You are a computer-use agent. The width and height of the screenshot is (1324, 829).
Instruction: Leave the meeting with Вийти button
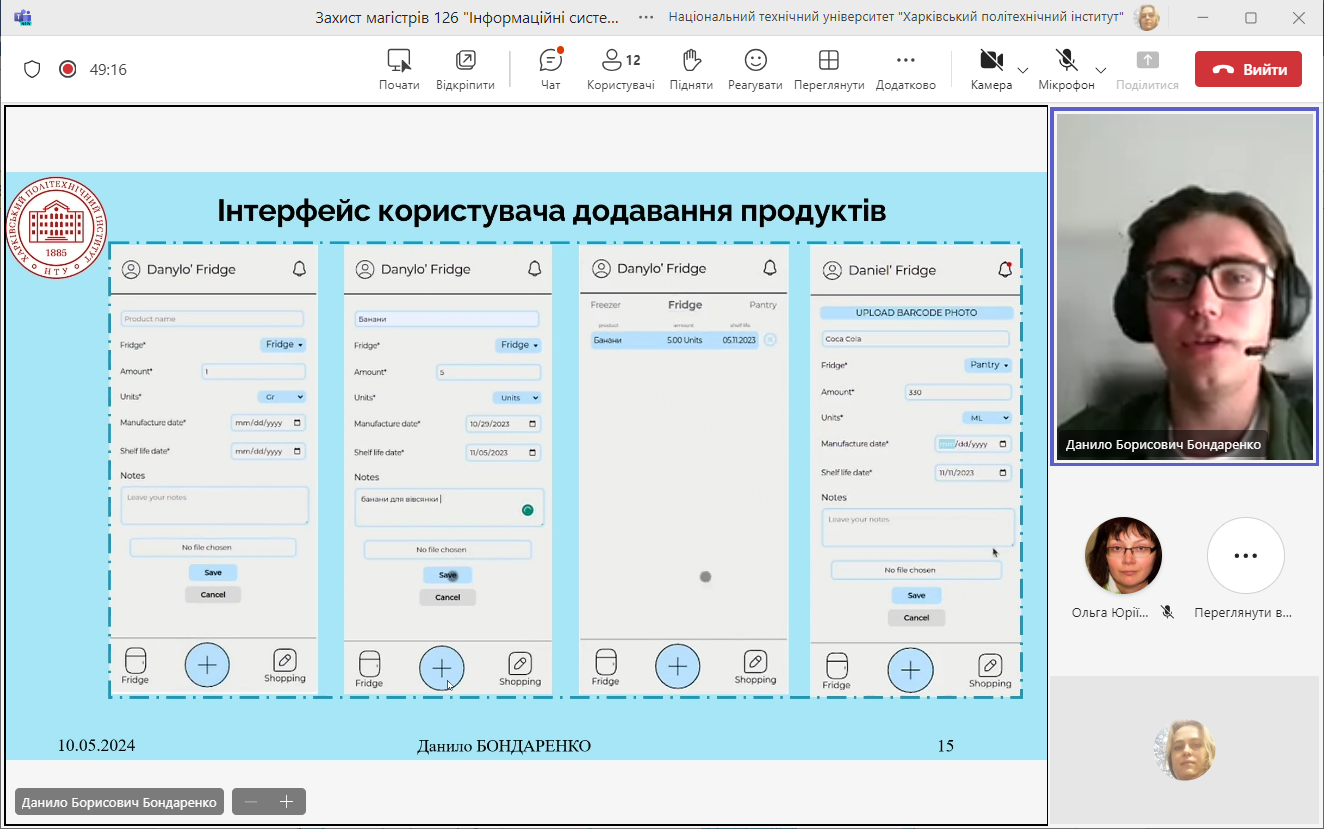click(1248, 69)
